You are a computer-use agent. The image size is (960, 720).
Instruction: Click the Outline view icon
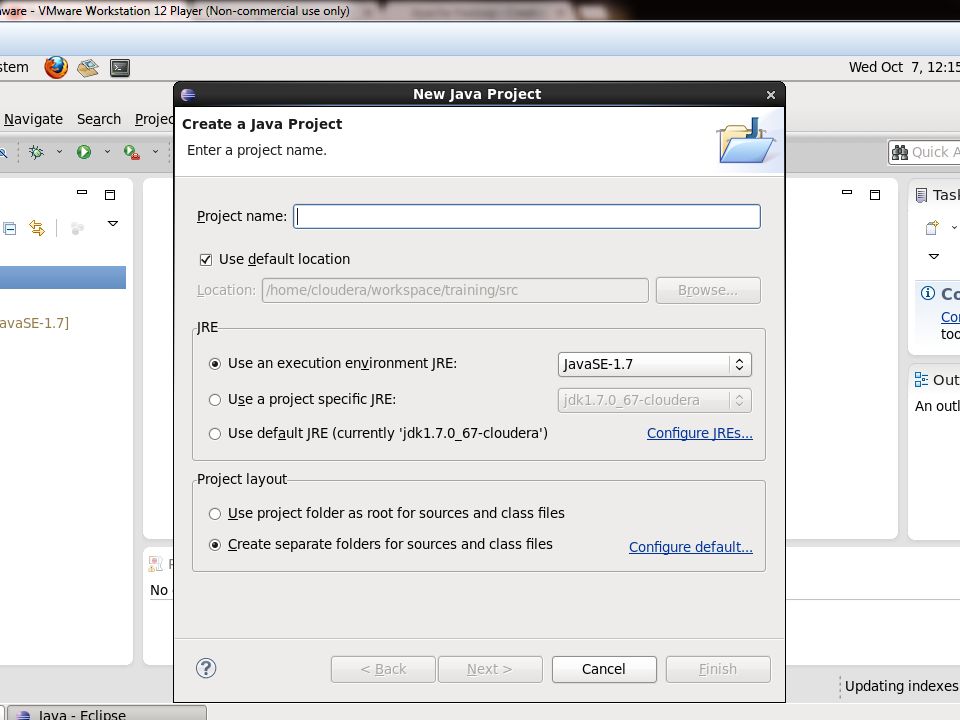click(921, 380)
